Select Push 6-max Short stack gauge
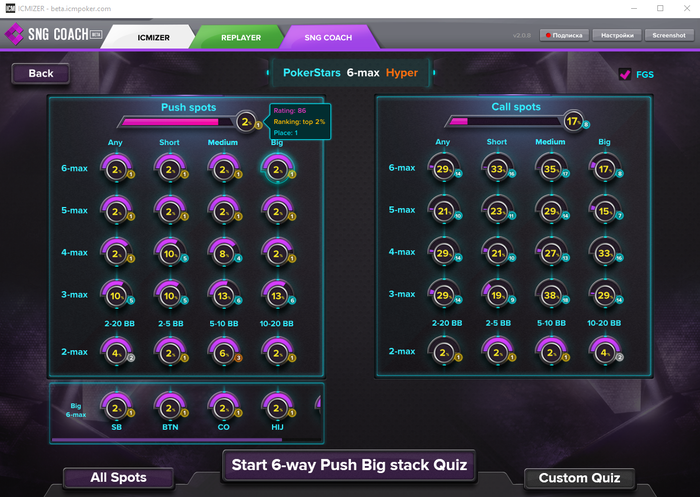This screenshot has height=497, width=700. [x=171, y=169]
